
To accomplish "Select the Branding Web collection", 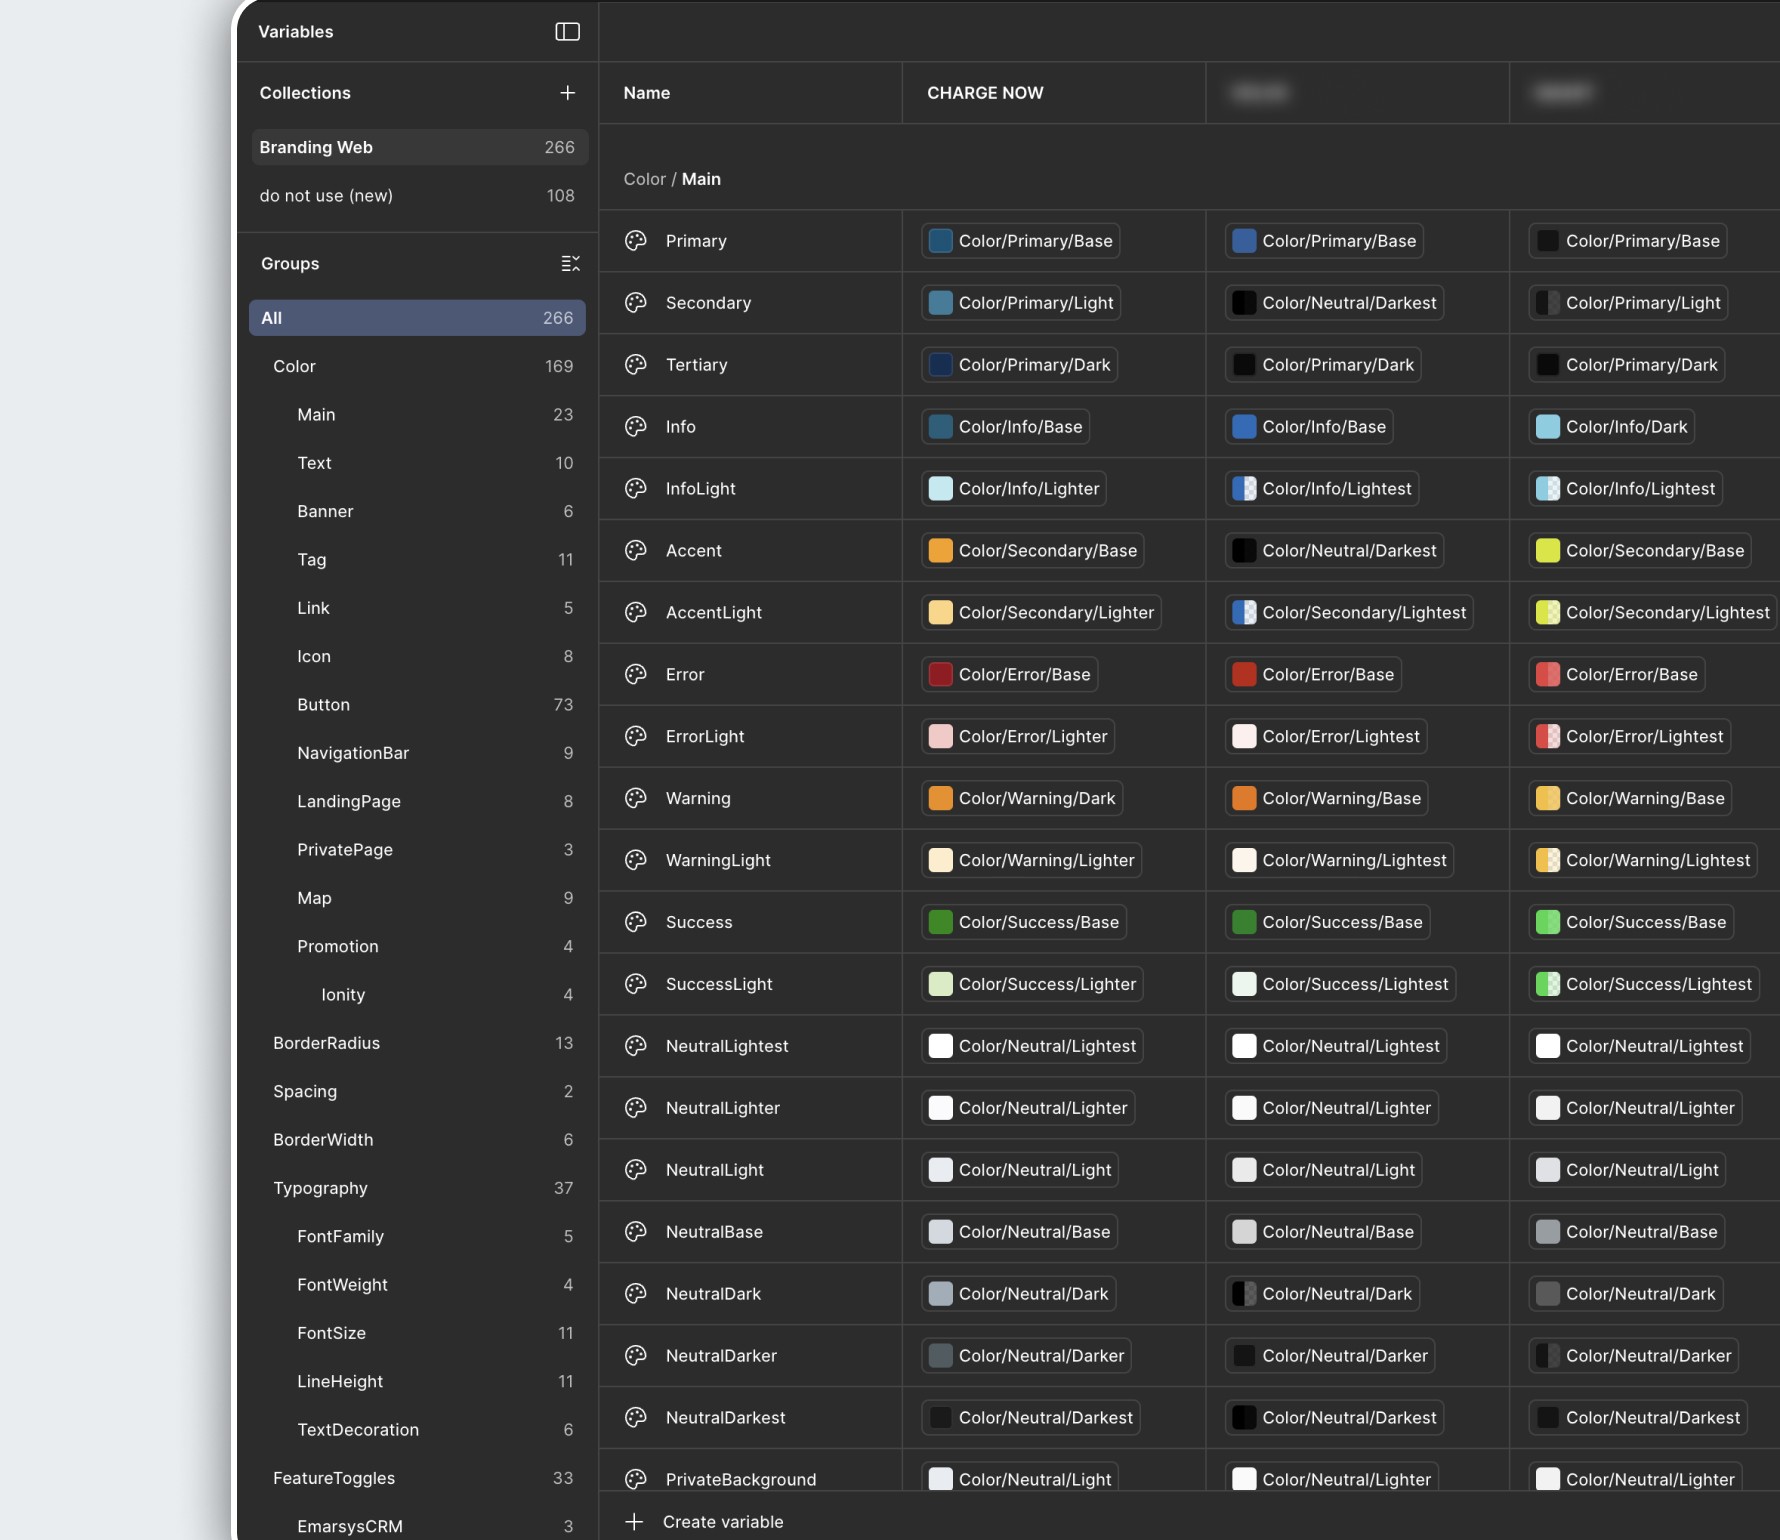I will pyautogui.click(x=419, y=148).
